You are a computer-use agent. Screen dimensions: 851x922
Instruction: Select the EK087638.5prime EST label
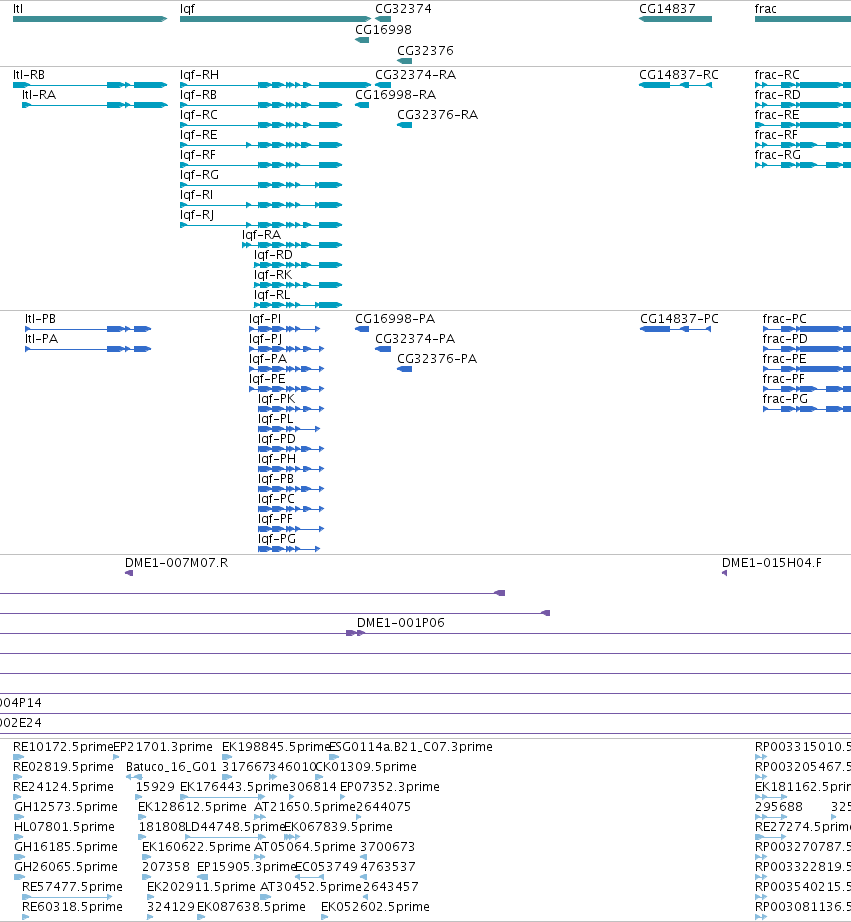click(251, 907)
